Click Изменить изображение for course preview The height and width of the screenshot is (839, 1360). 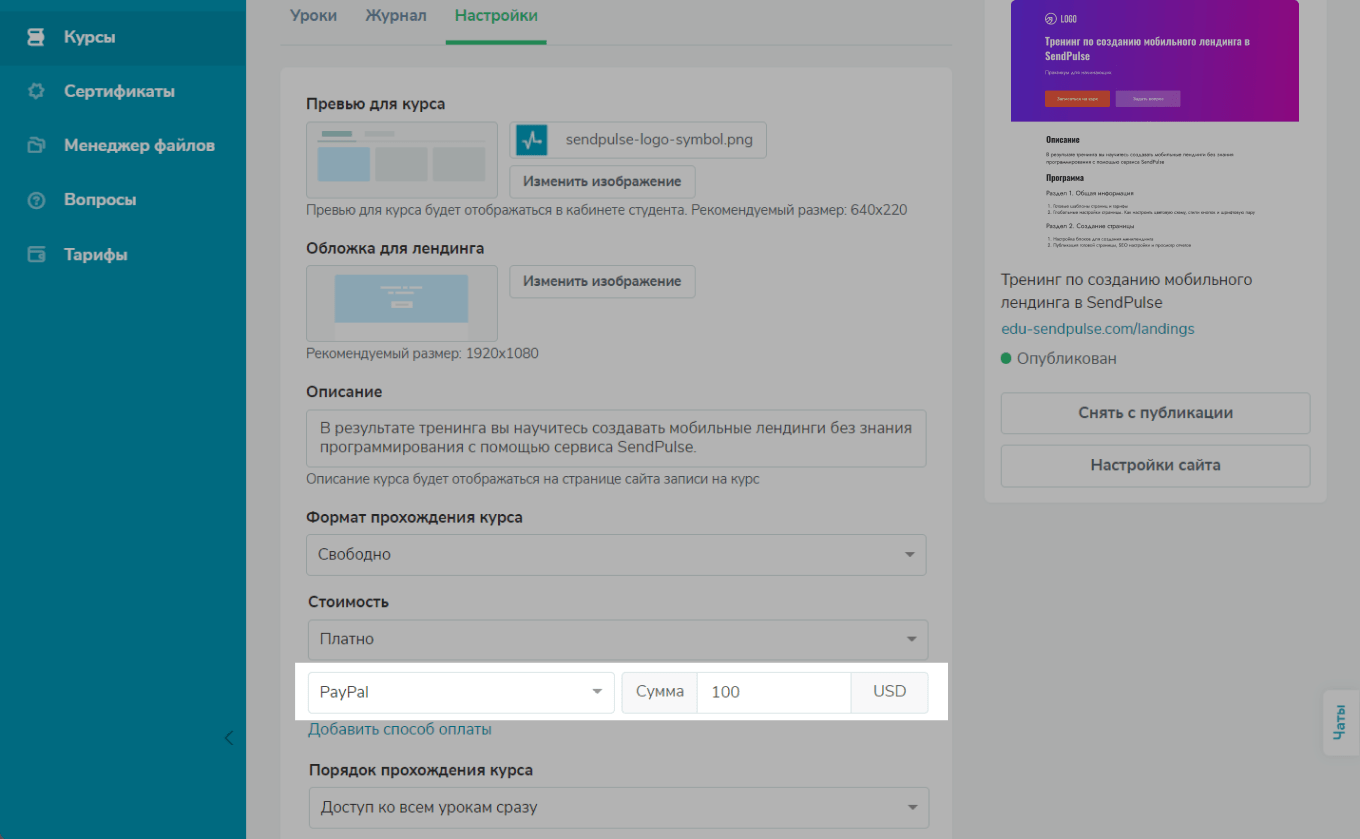(602, 181)
